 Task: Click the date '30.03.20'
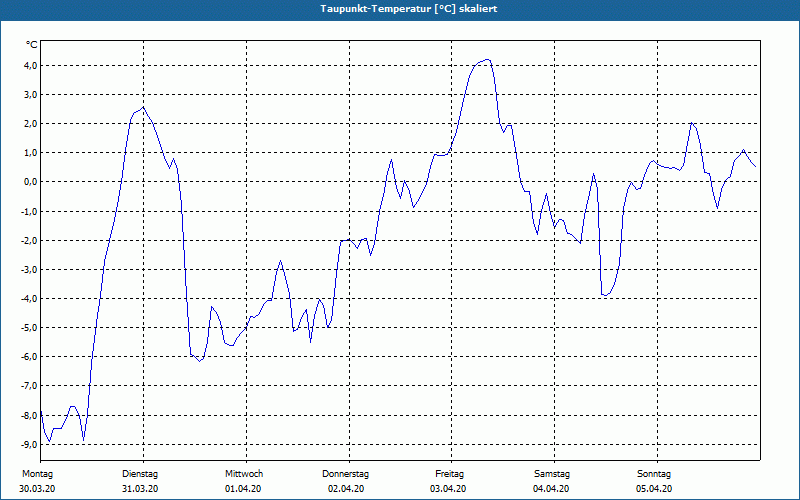point(37,489)
